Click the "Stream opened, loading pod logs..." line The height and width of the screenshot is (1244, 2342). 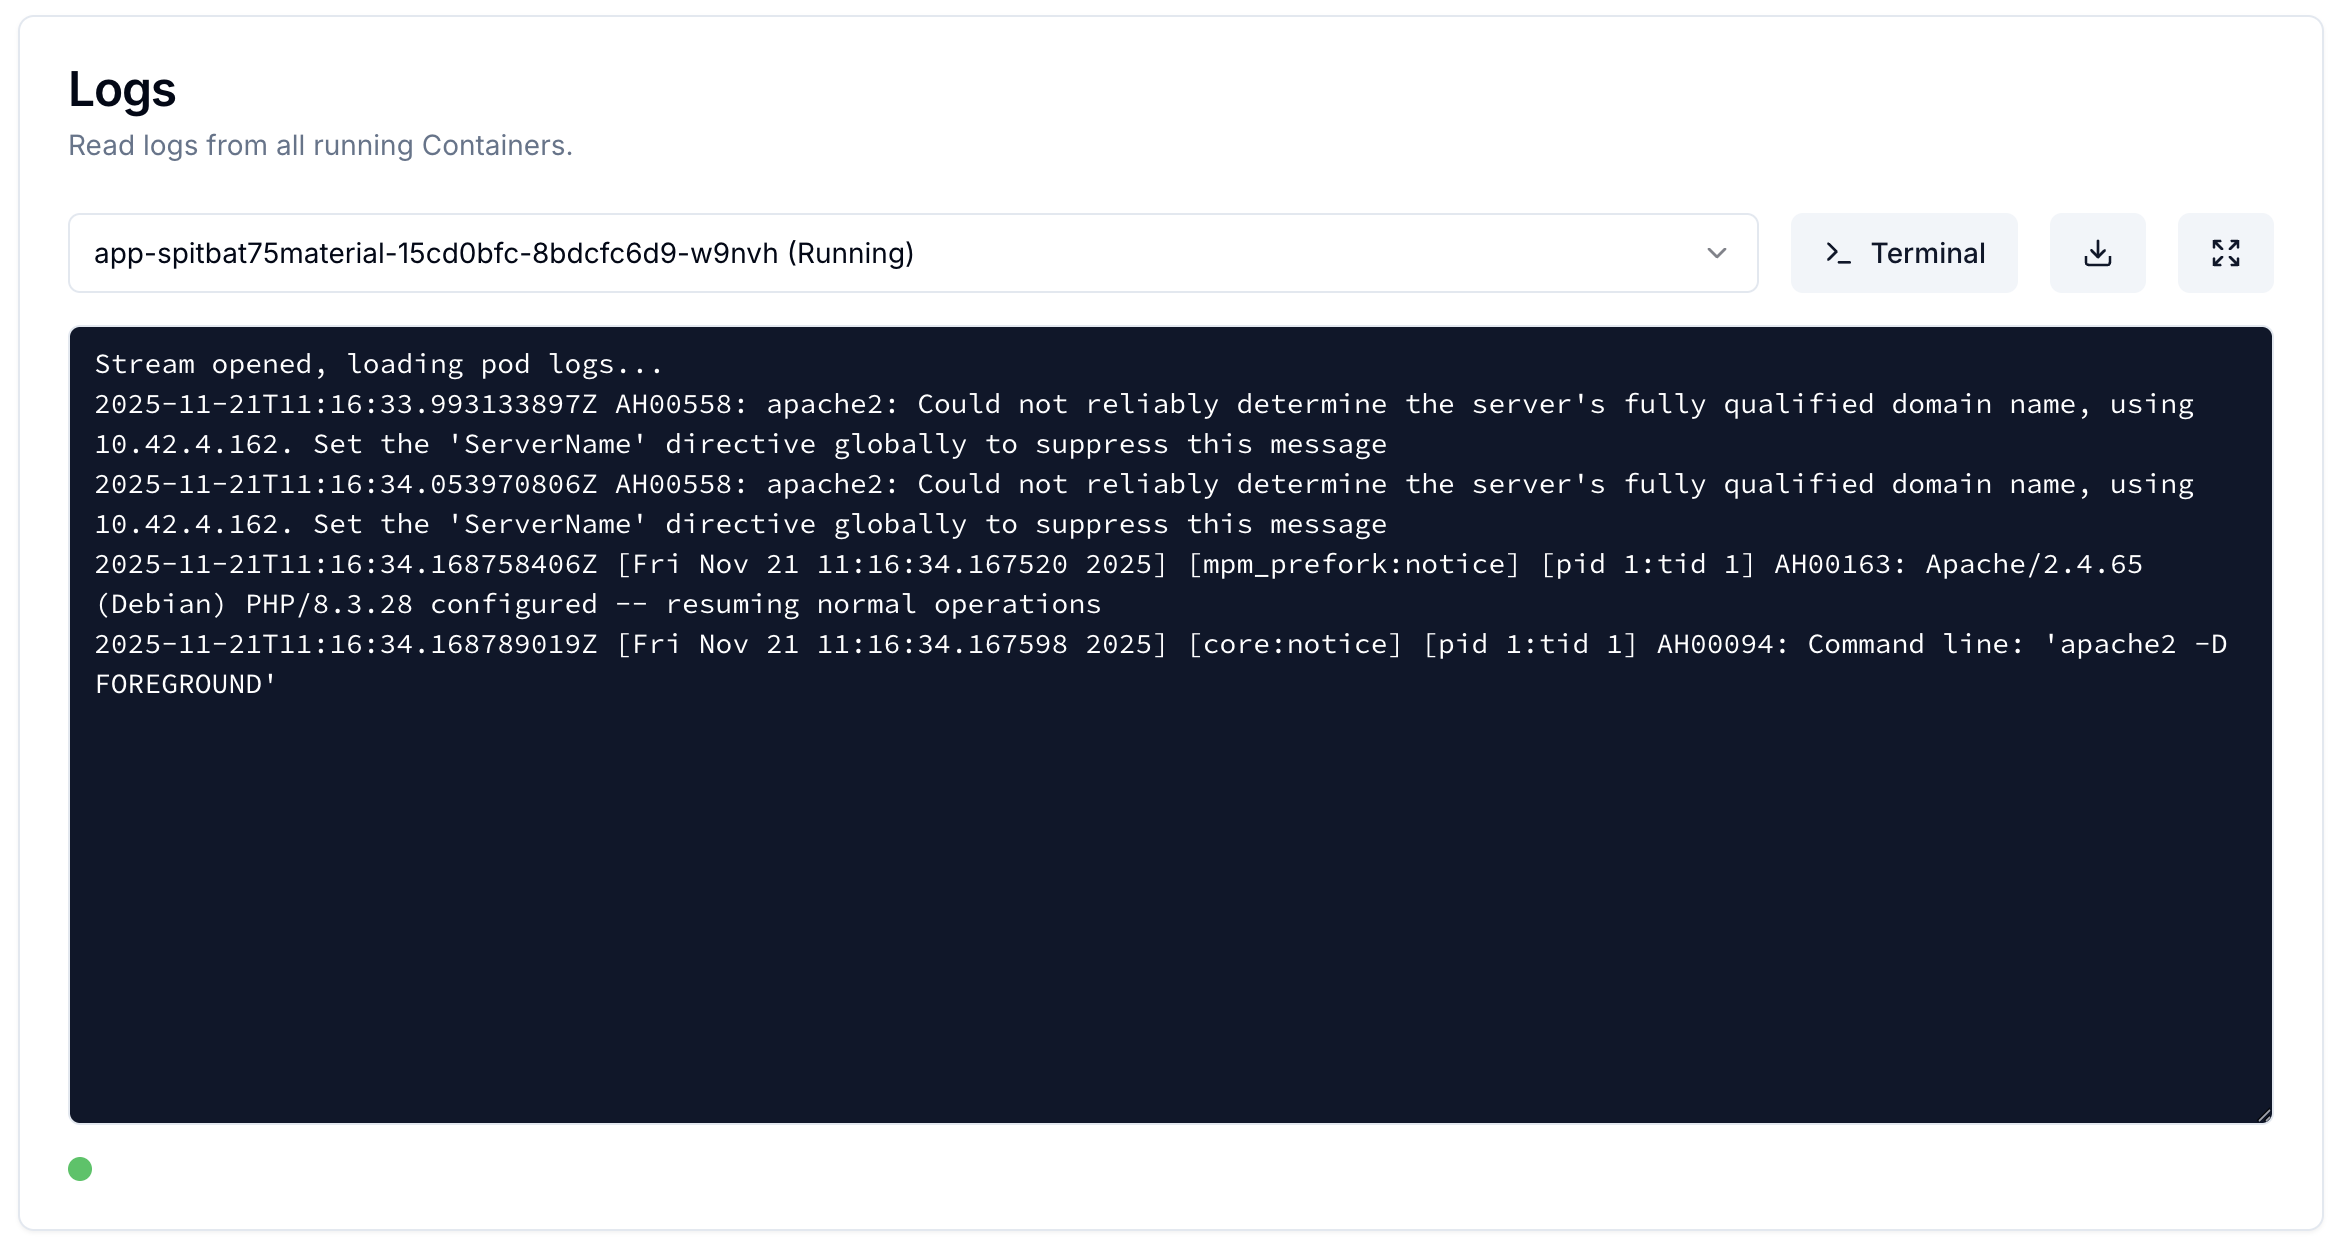tap(378, 364)
